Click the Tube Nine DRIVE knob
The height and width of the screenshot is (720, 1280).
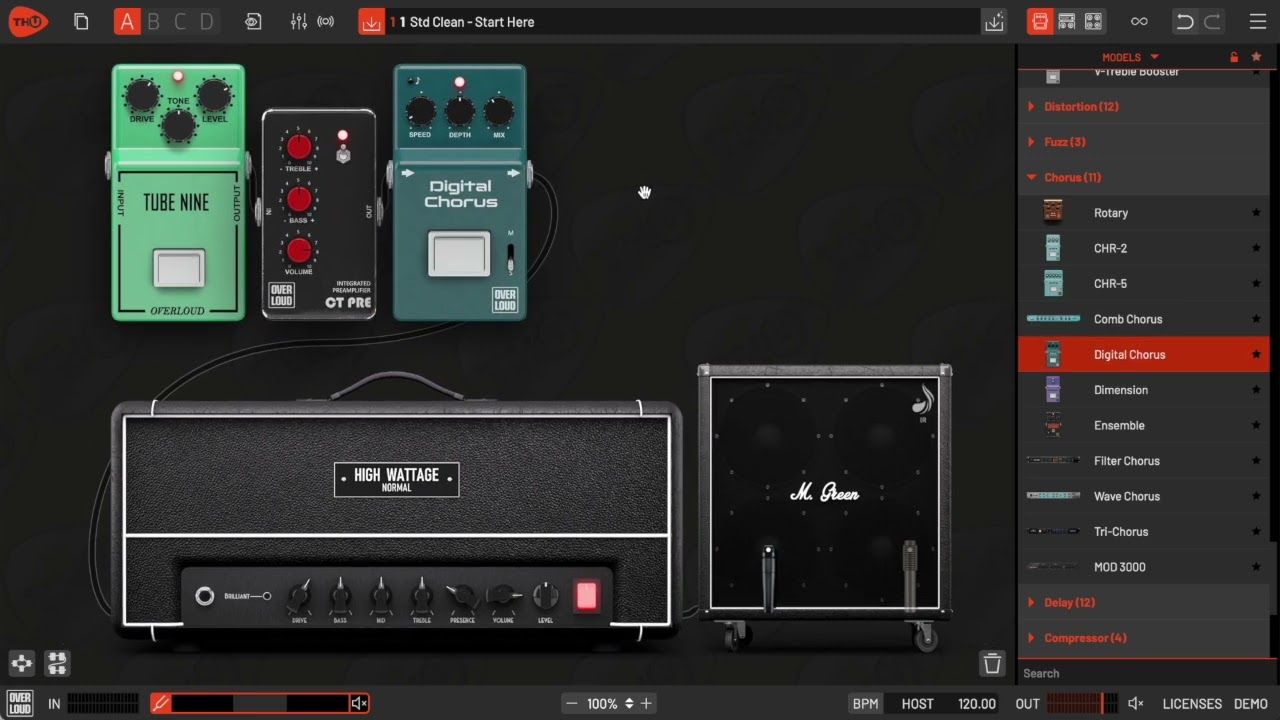[142, 96]
